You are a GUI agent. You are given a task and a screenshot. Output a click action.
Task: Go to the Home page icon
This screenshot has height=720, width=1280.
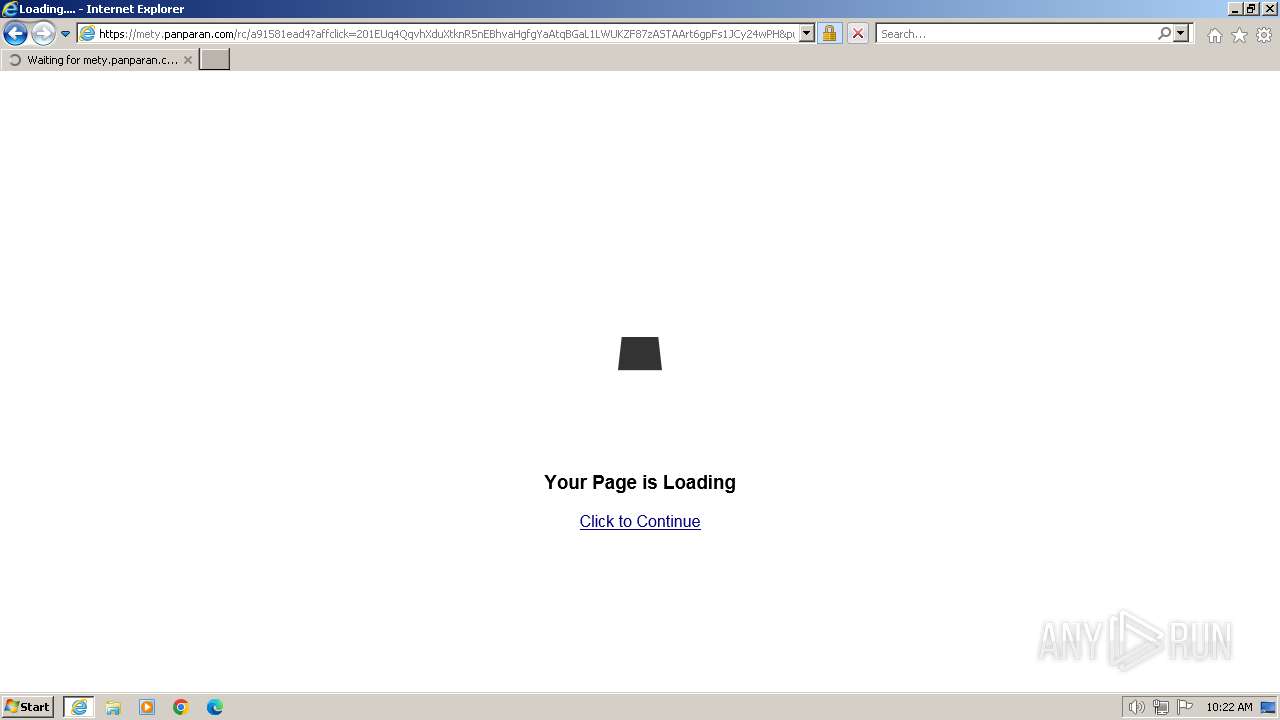point(1214,35)
